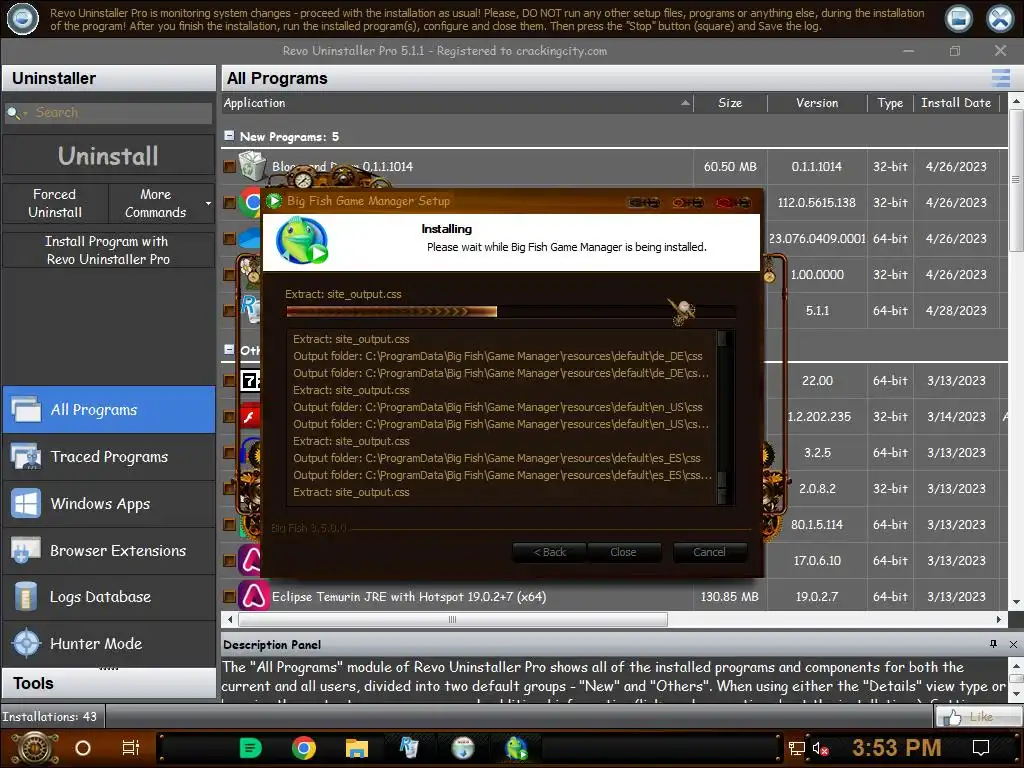1024x768 pixels.
Task: Click the muted volume tray icon
Action: tap(820, 748)
